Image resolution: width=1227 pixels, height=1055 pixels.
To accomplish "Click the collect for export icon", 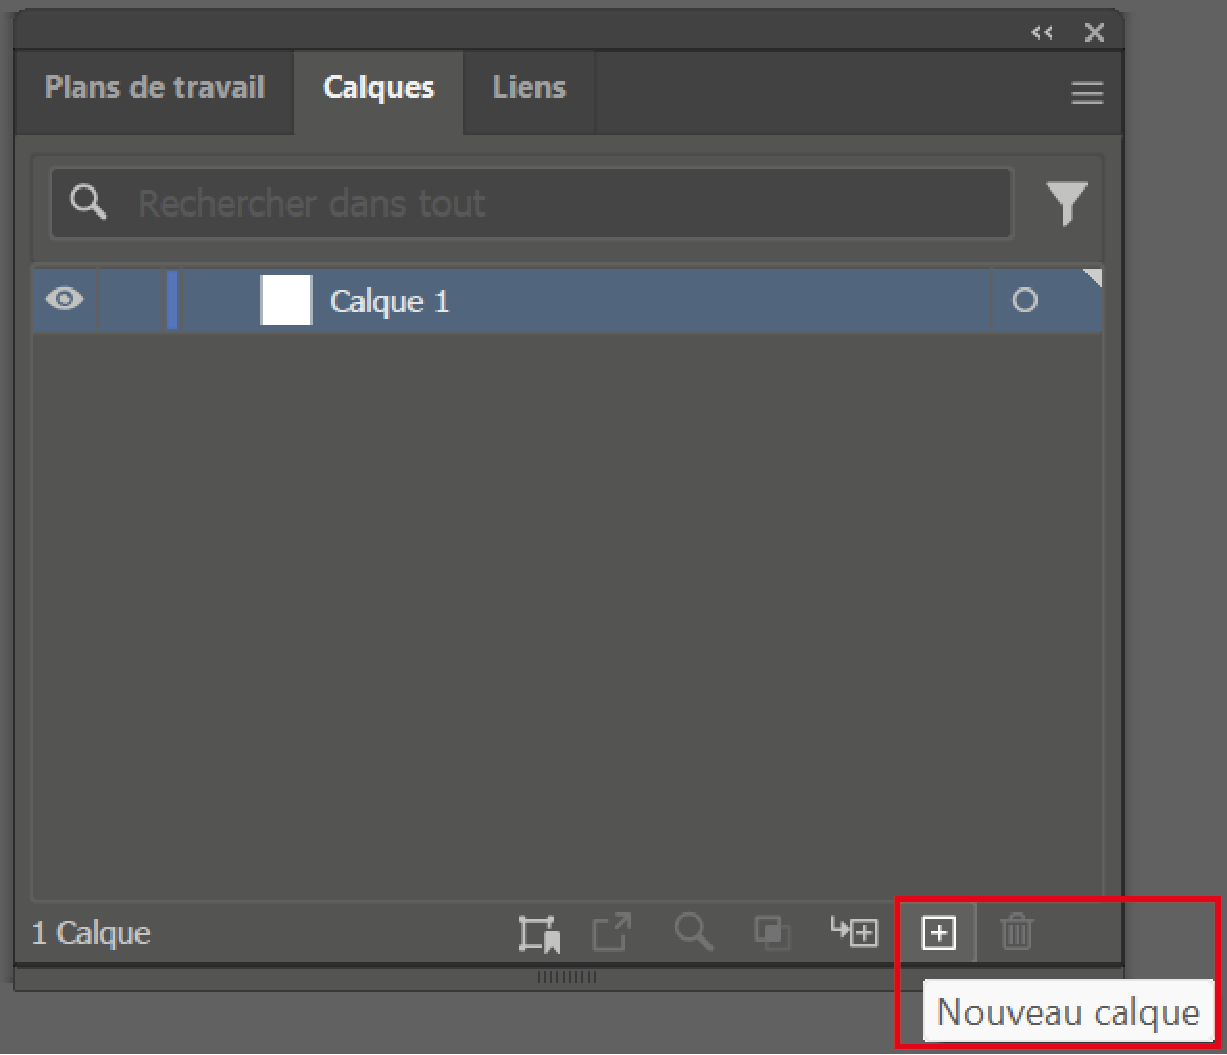I will point(539,933).
